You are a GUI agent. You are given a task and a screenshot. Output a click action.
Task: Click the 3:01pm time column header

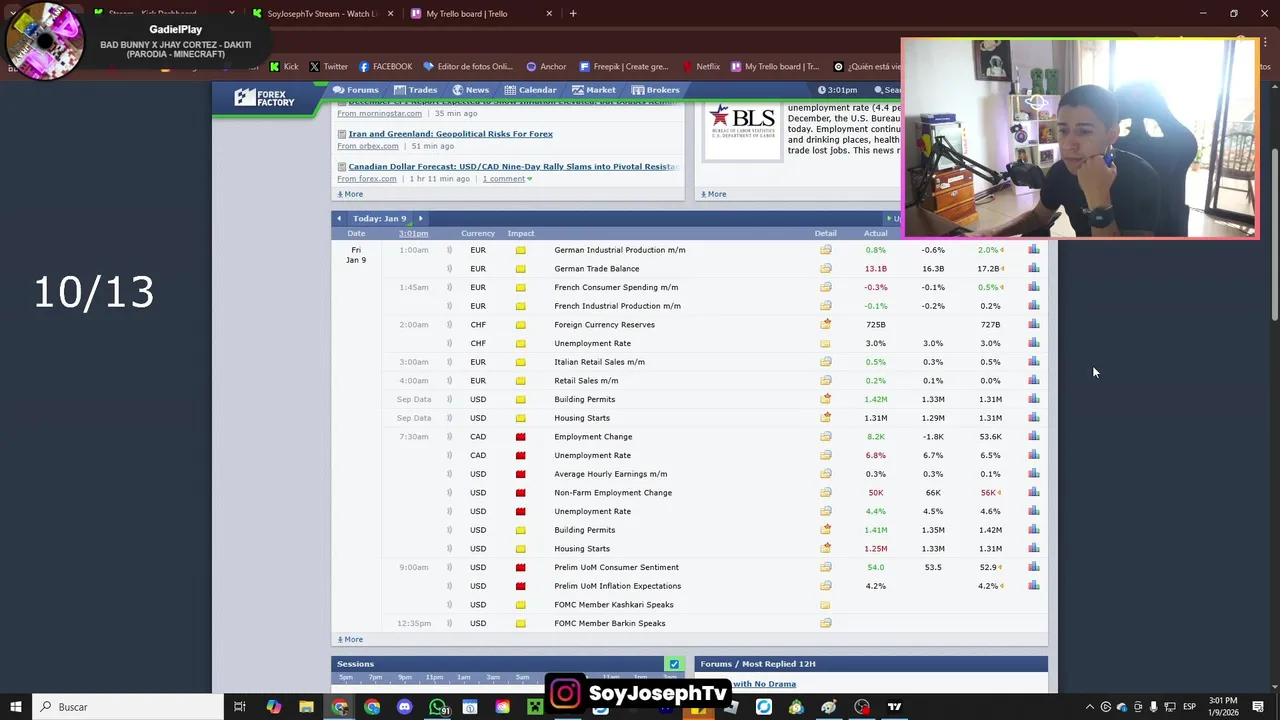click(413, 233)
